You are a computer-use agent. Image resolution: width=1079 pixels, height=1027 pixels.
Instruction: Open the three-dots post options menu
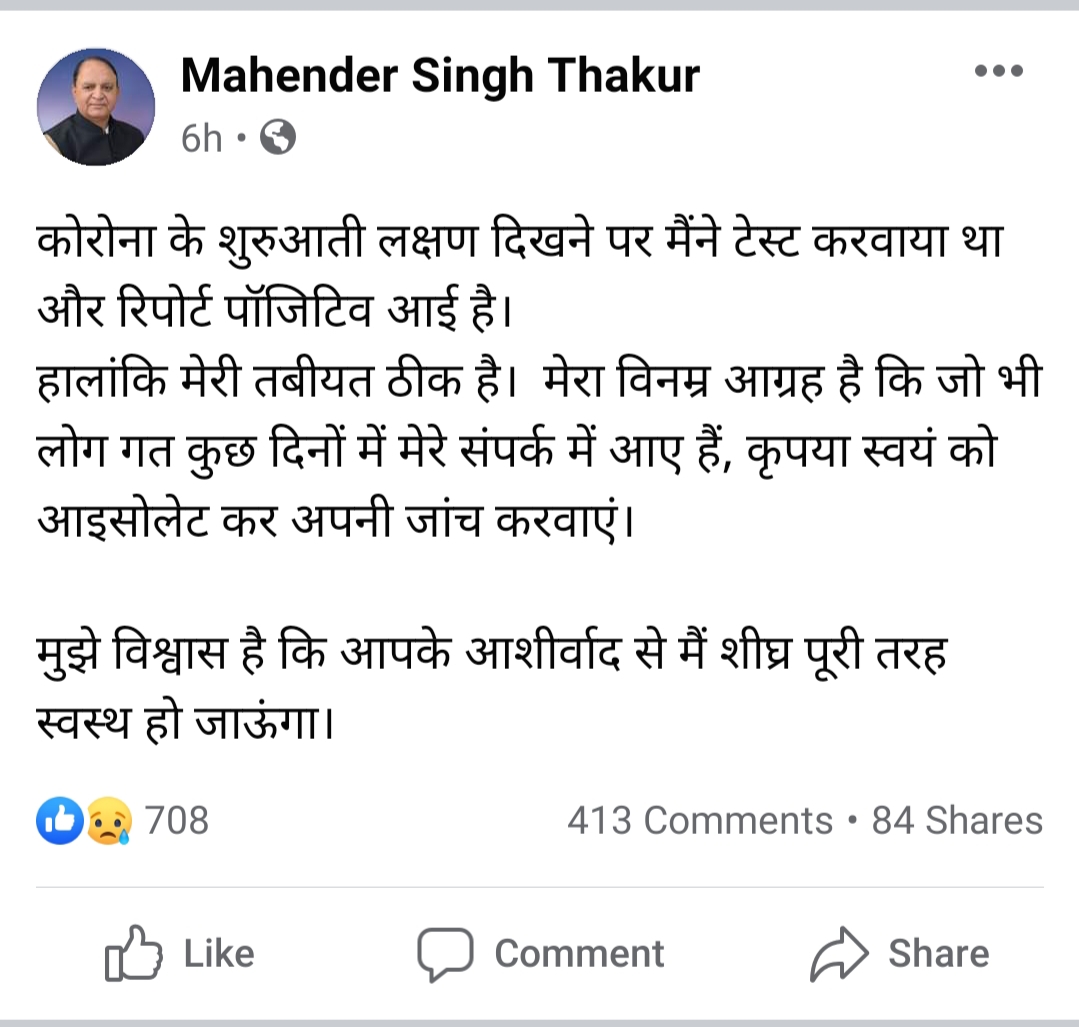(998, 71)
